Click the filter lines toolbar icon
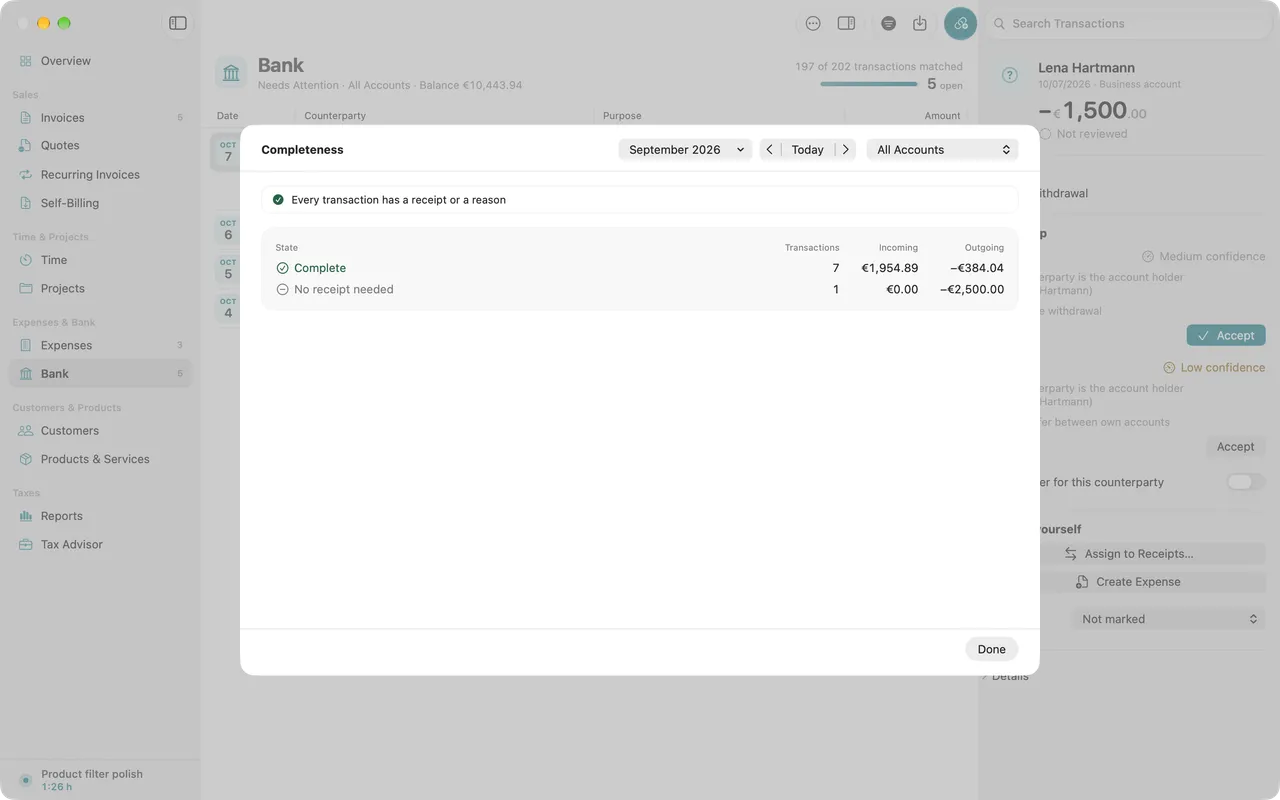Viewport: 1280px width, 800px height. tap(888, 23)
